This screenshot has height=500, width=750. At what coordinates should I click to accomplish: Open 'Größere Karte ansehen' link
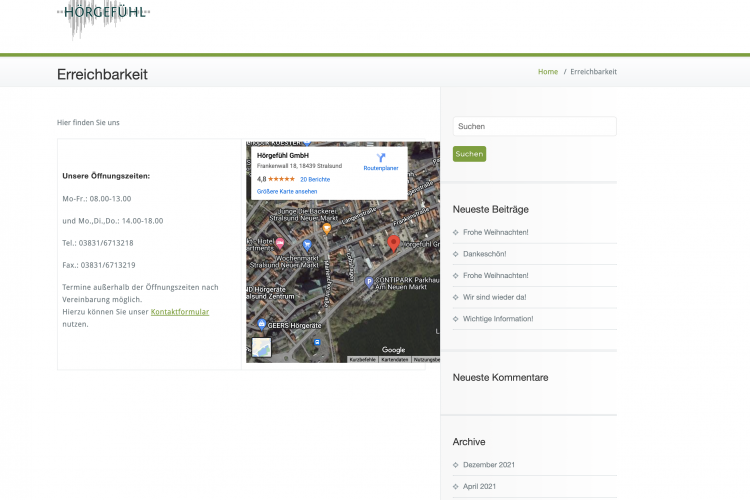(287, 191)
